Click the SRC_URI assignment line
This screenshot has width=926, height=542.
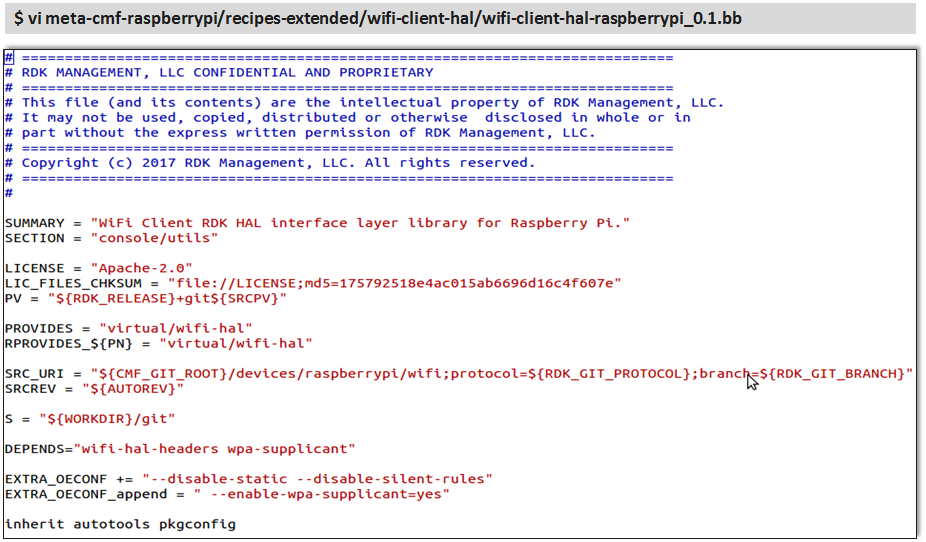tap(459, 374)
